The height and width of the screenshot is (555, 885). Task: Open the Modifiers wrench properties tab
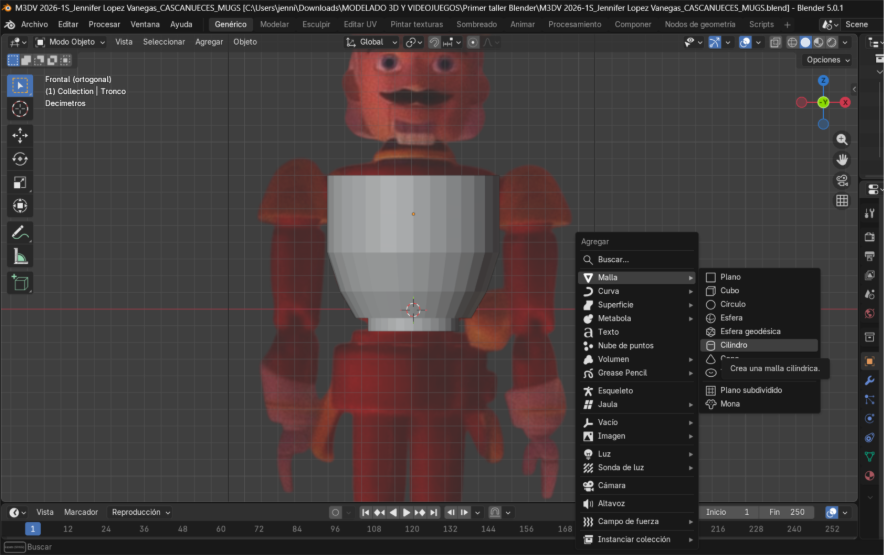tap(869, 381)
